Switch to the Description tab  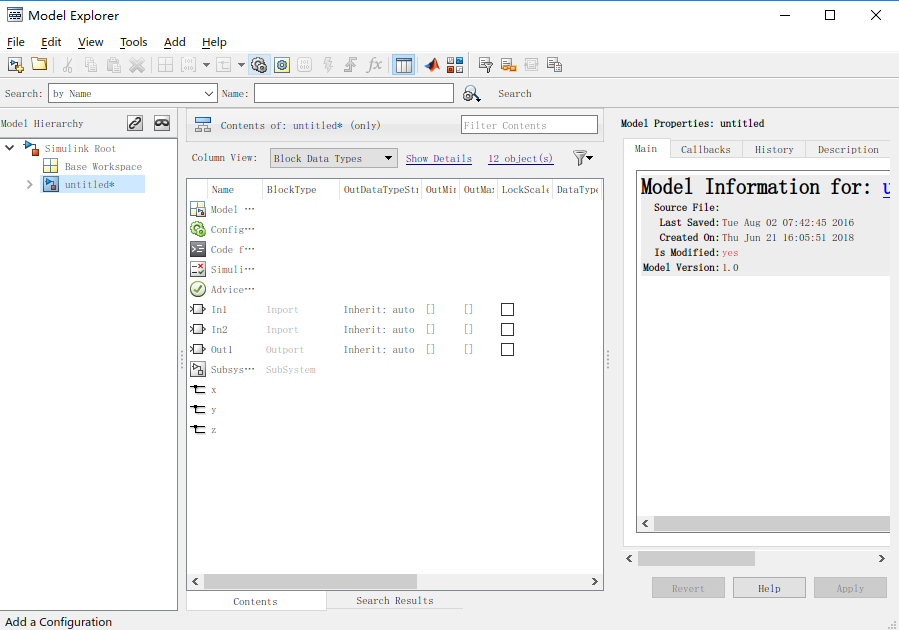tap(848, 149)
